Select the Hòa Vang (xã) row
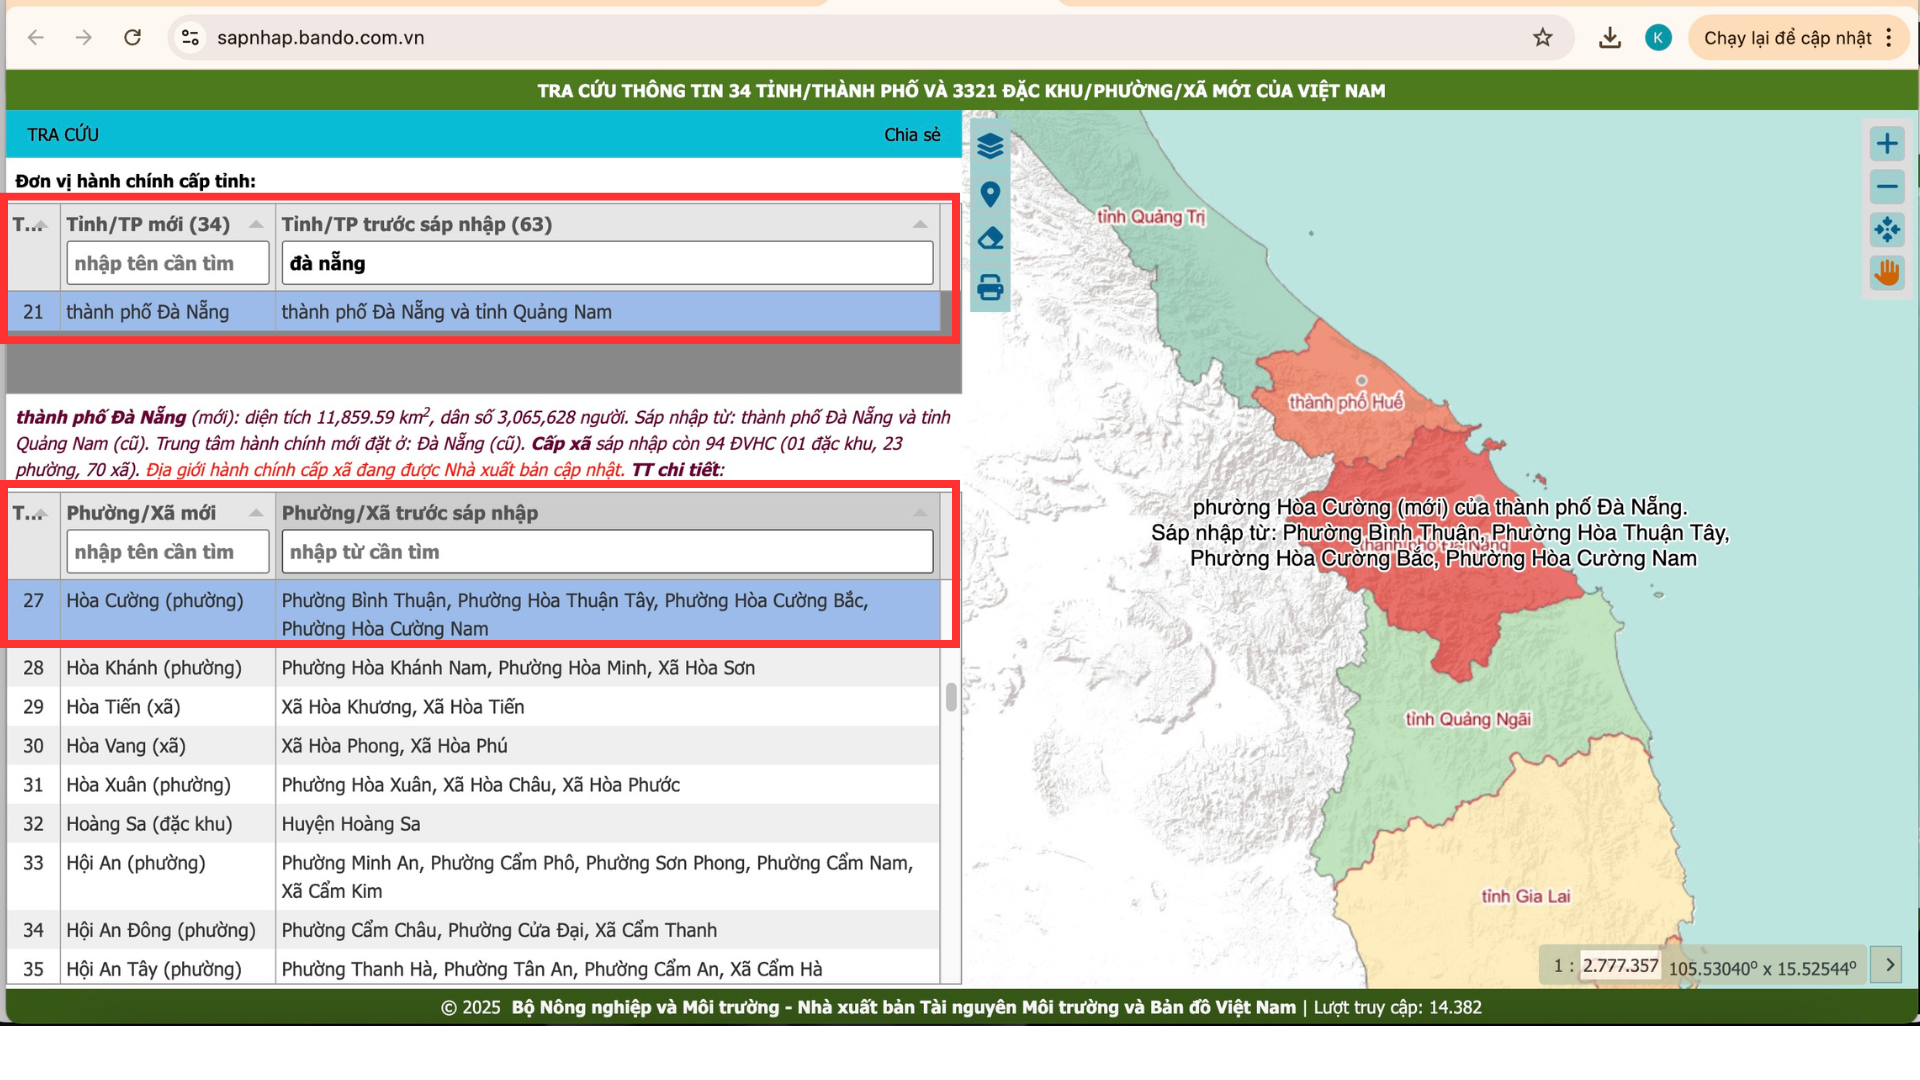 click(x=474, y=746)
